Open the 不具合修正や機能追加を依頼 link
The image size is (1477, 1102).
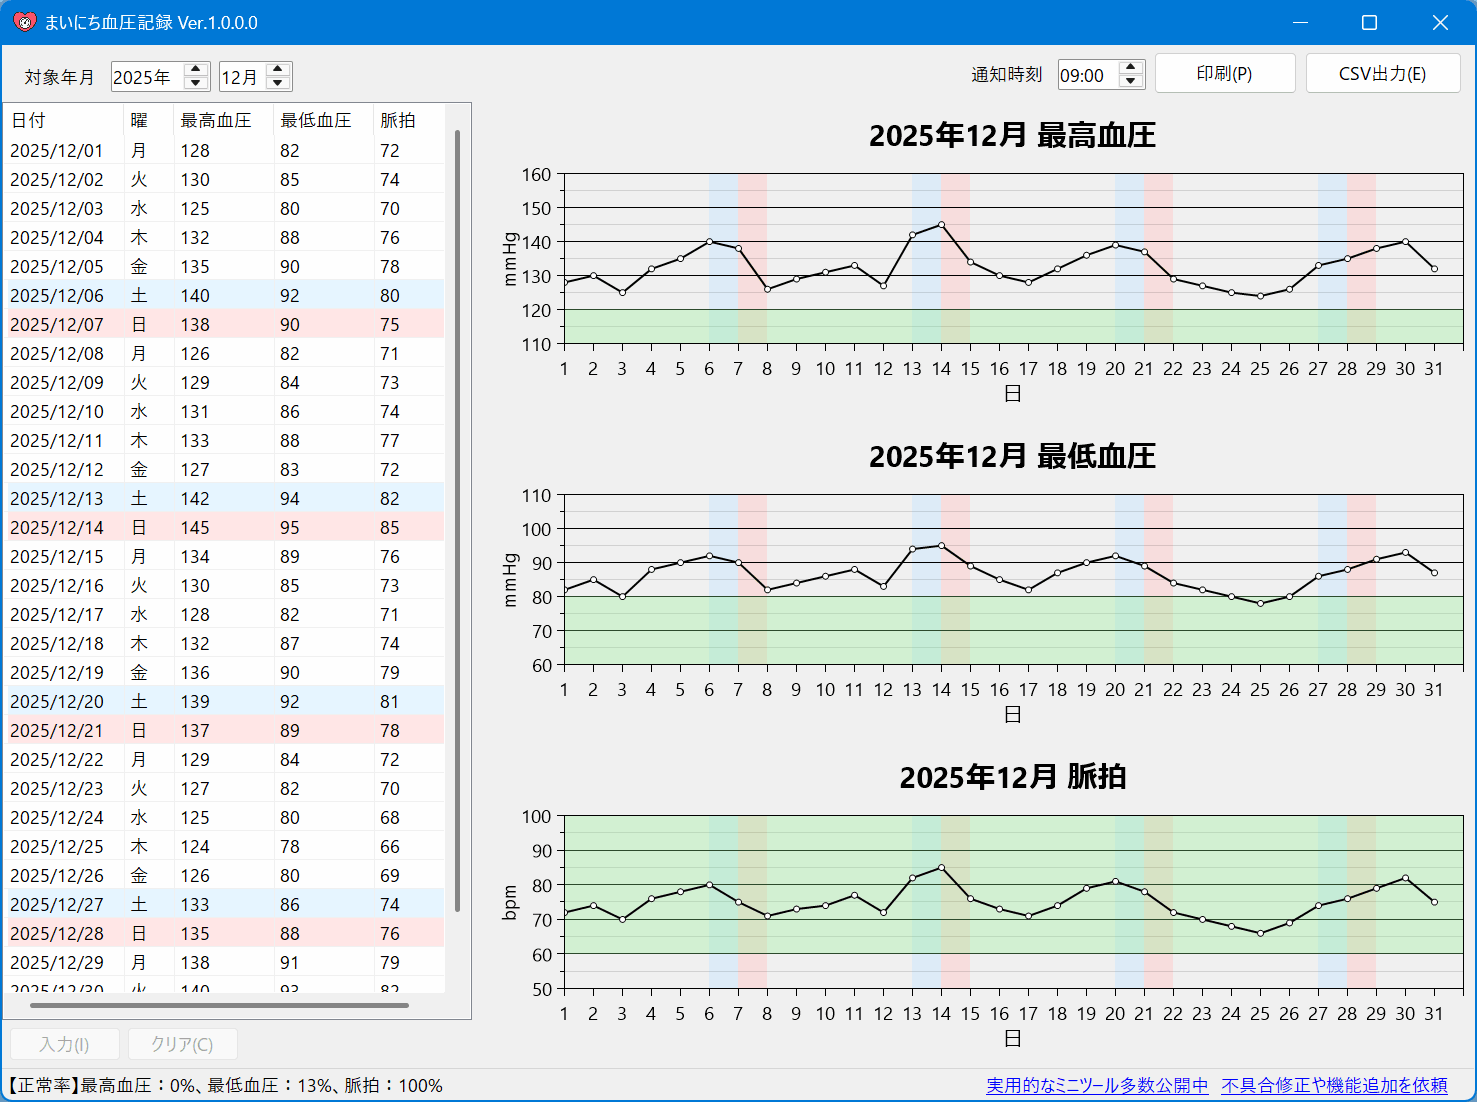point(1334,1085)
